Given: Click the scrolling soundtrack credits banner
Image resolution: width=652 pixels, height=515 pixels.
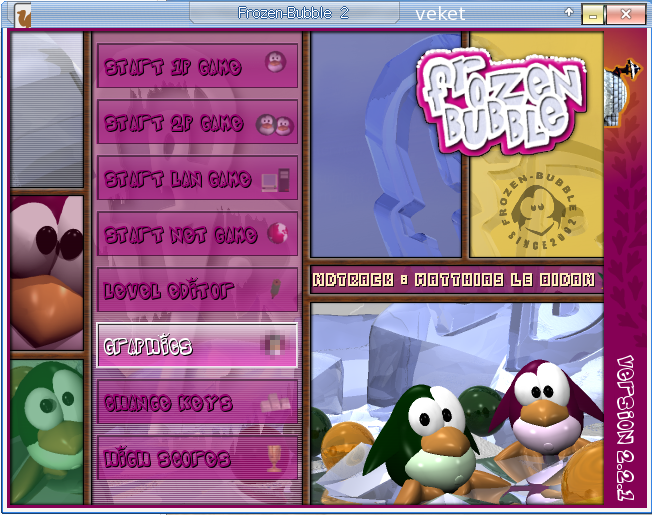Looking at the screenshot, I should 457,280.
